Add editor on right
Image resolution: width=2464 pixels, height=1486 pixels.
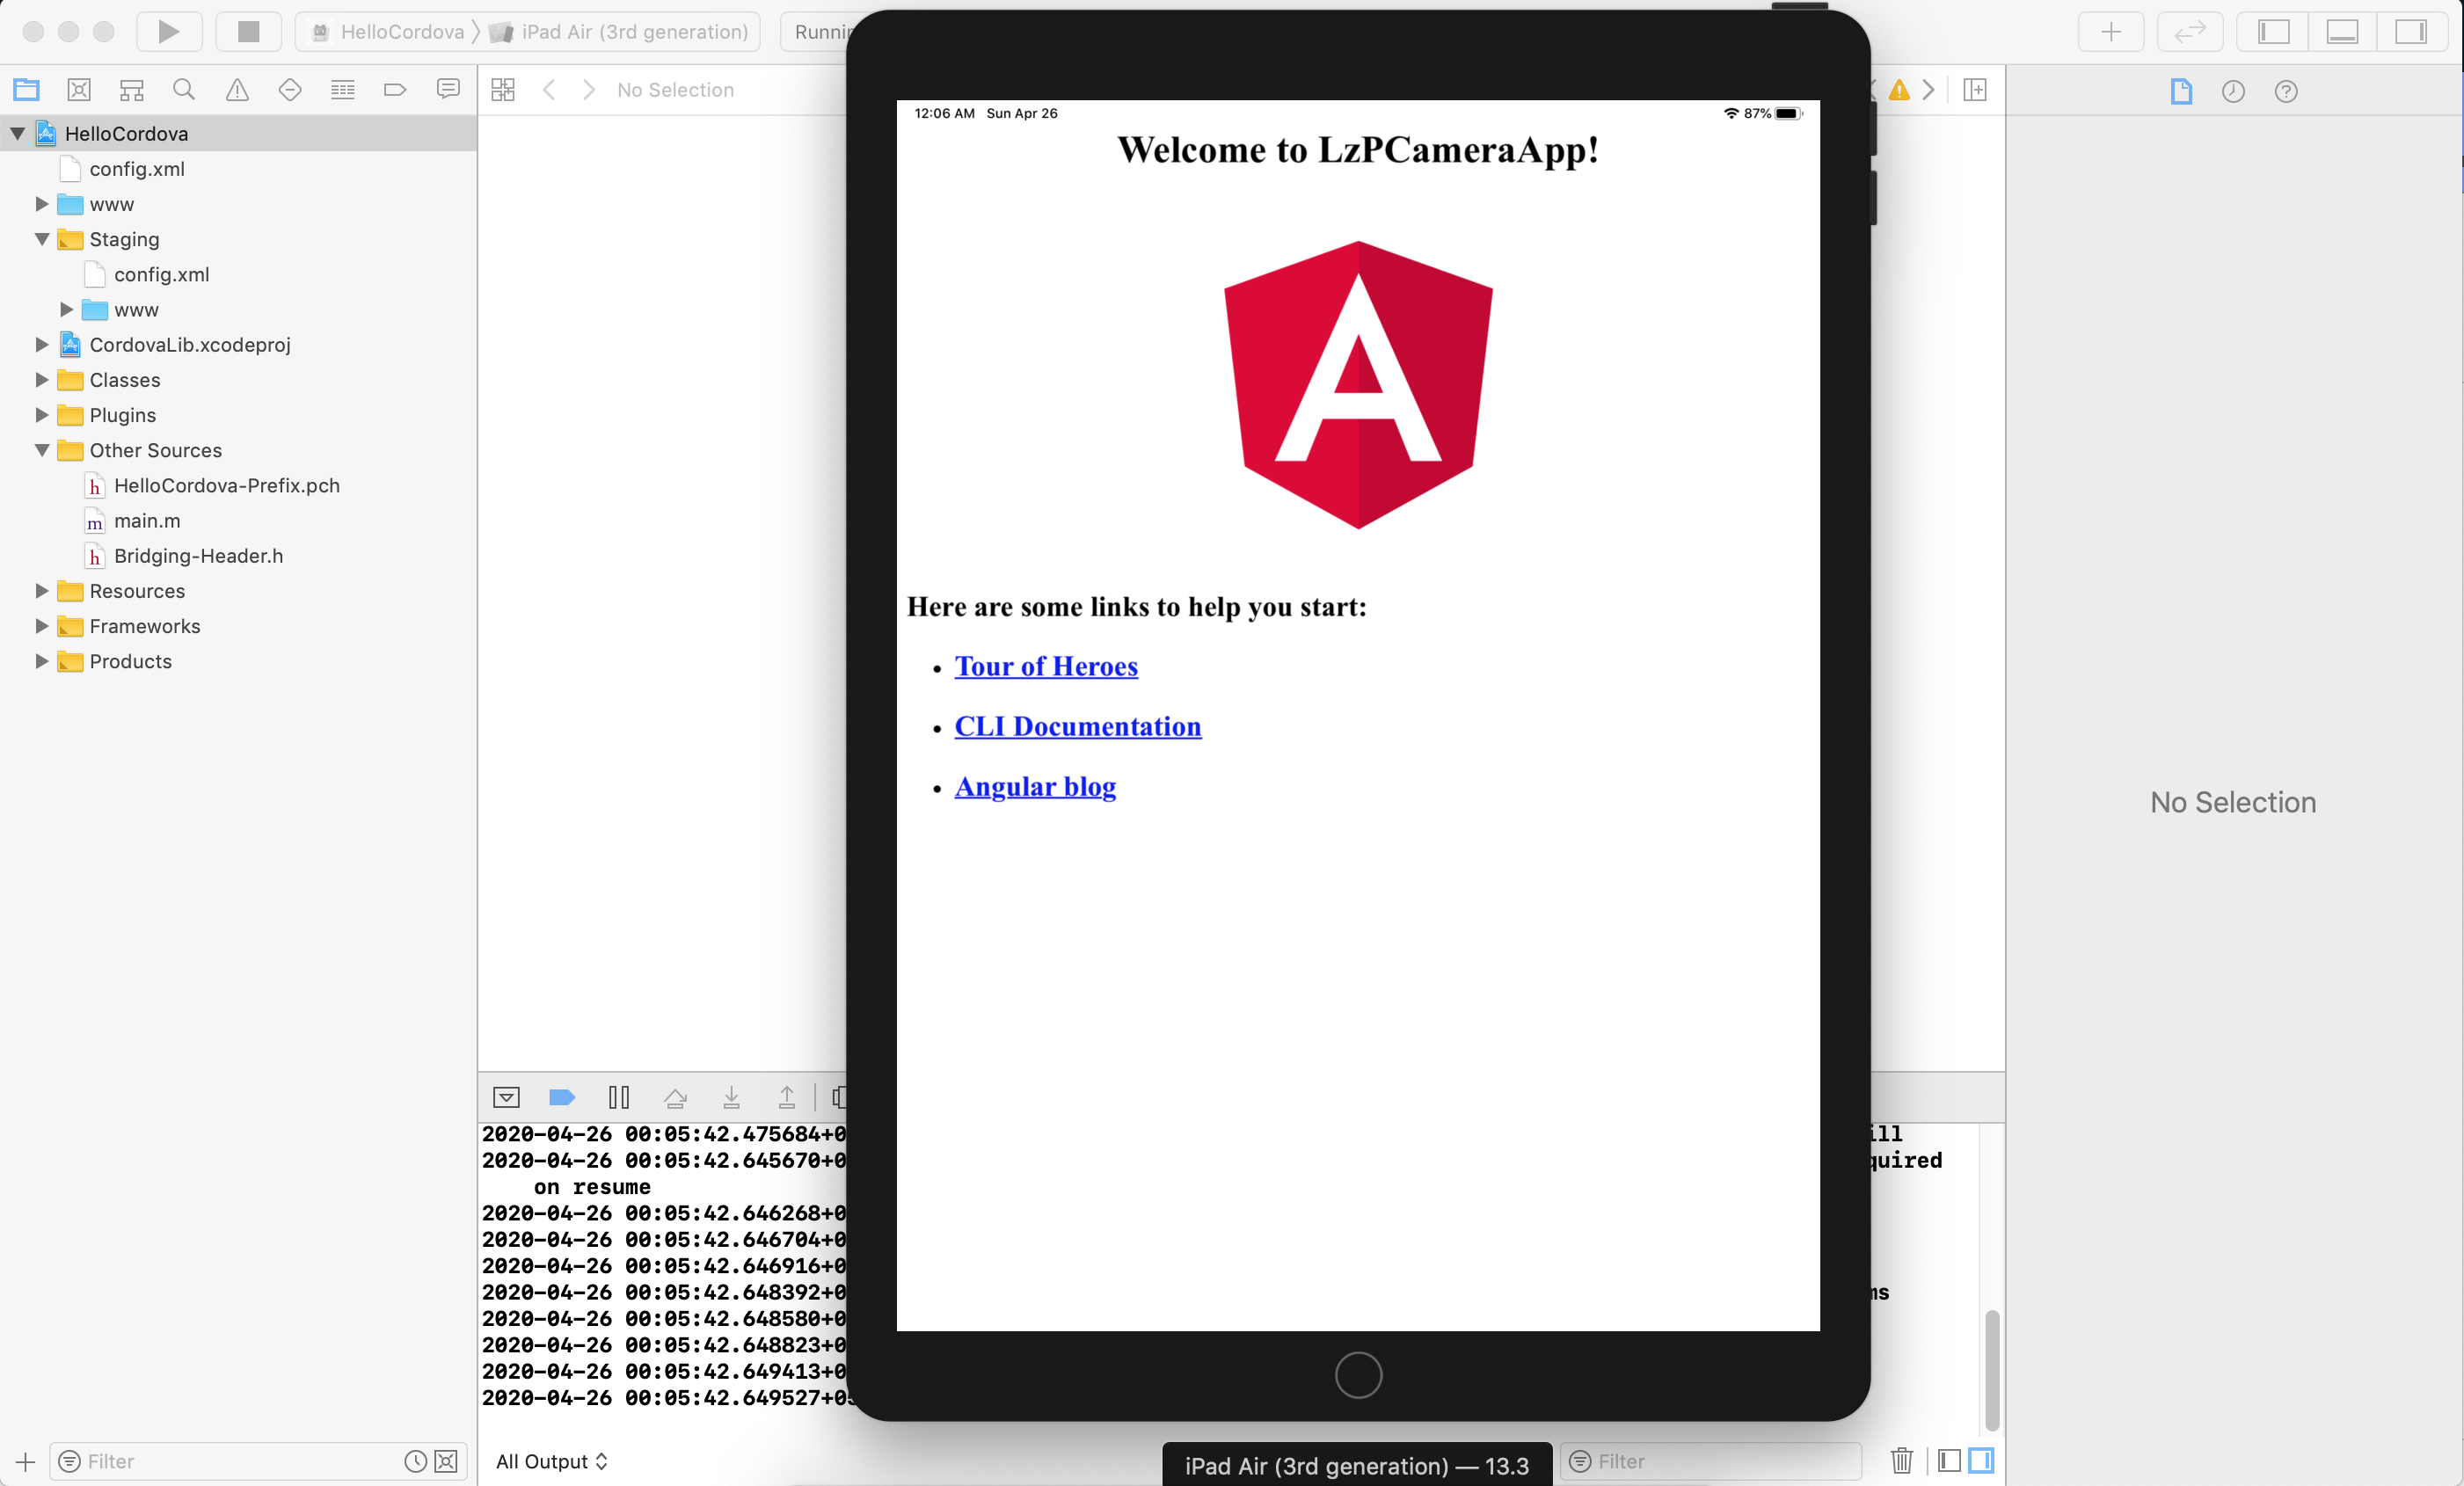pyautogui.click(x=1975, y=90)
